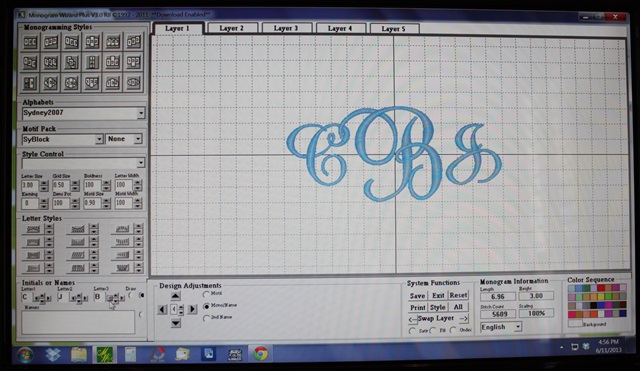640x371 pixels.
Task: Click the Save button in System Functions
Action: [417, 295]
